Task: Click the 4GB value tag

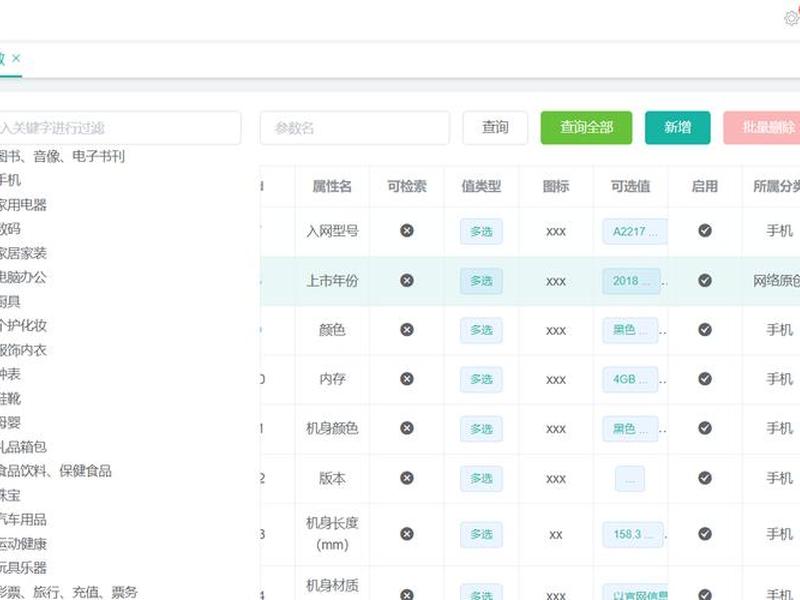Action: (630, 380)
